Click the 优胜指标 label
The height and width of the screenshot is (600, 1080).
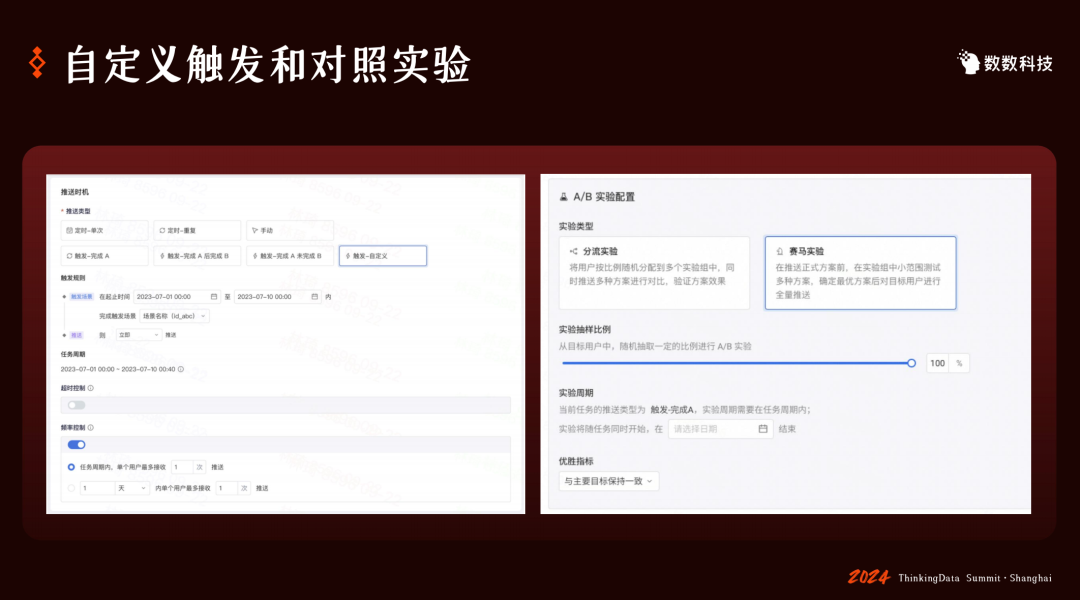pos(576,461)
